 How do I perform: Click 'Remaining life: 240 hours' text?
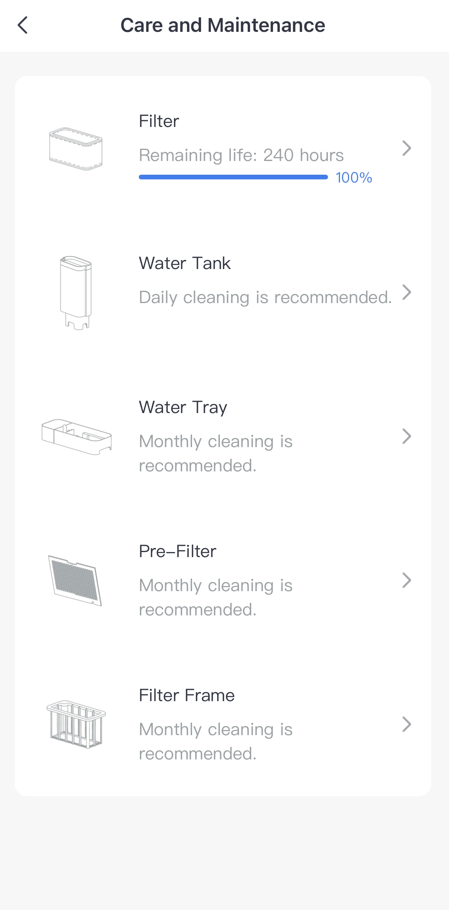click(x=241, y=156)
